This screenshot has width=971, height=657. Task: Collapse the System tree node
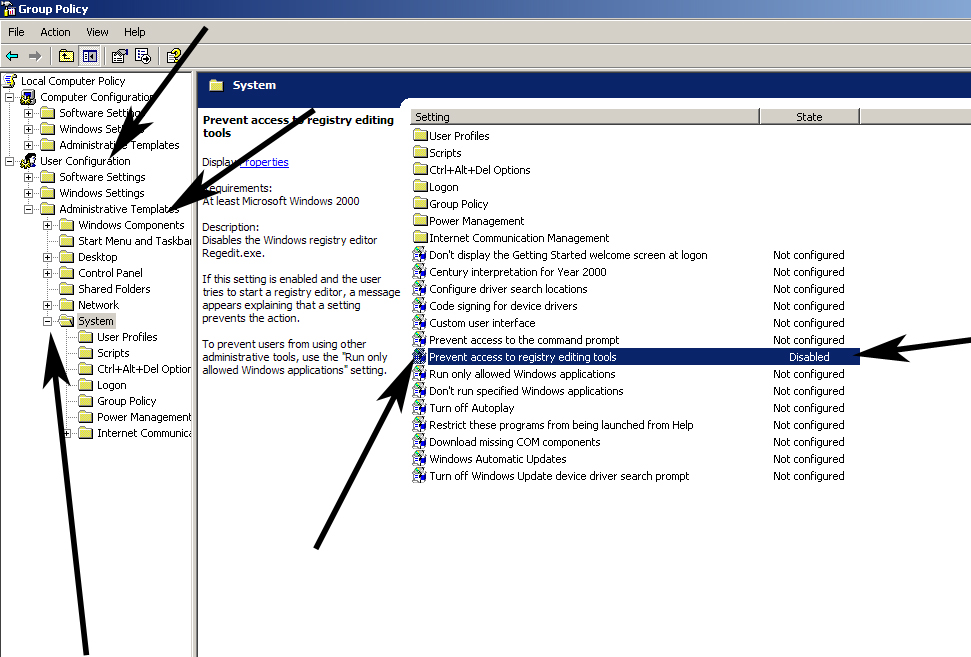point(48,321)
